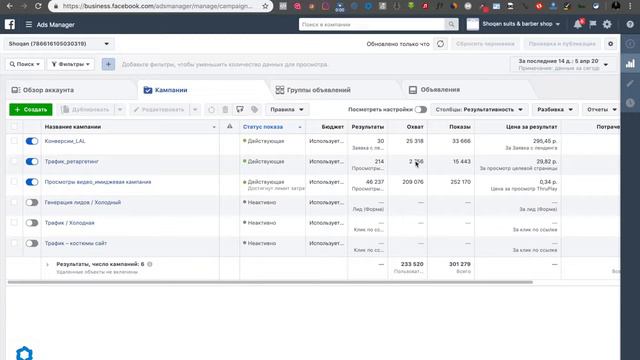Open the Отчеты dropdown
Screen dimensions: 640x360
pyautogui.click(x=602, y=109)
